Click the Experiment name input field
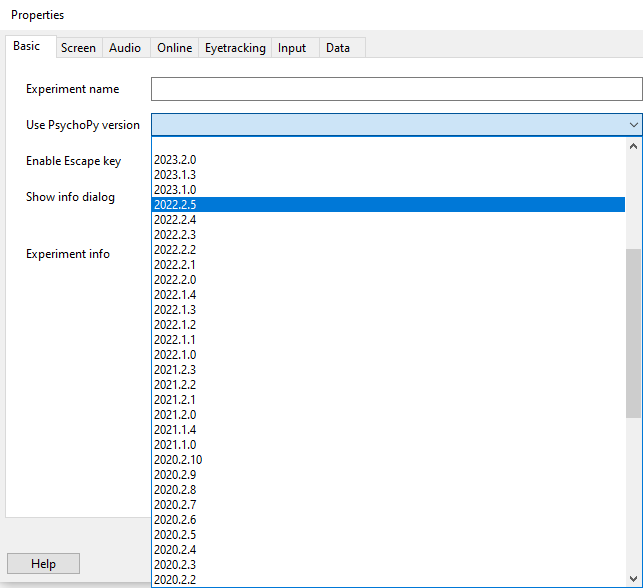The width and height of the screenshot is (643, 588). (397, 89)
